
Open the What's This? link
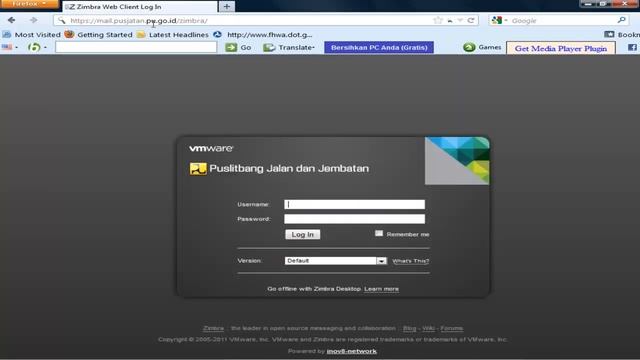(x=411, y=261)
